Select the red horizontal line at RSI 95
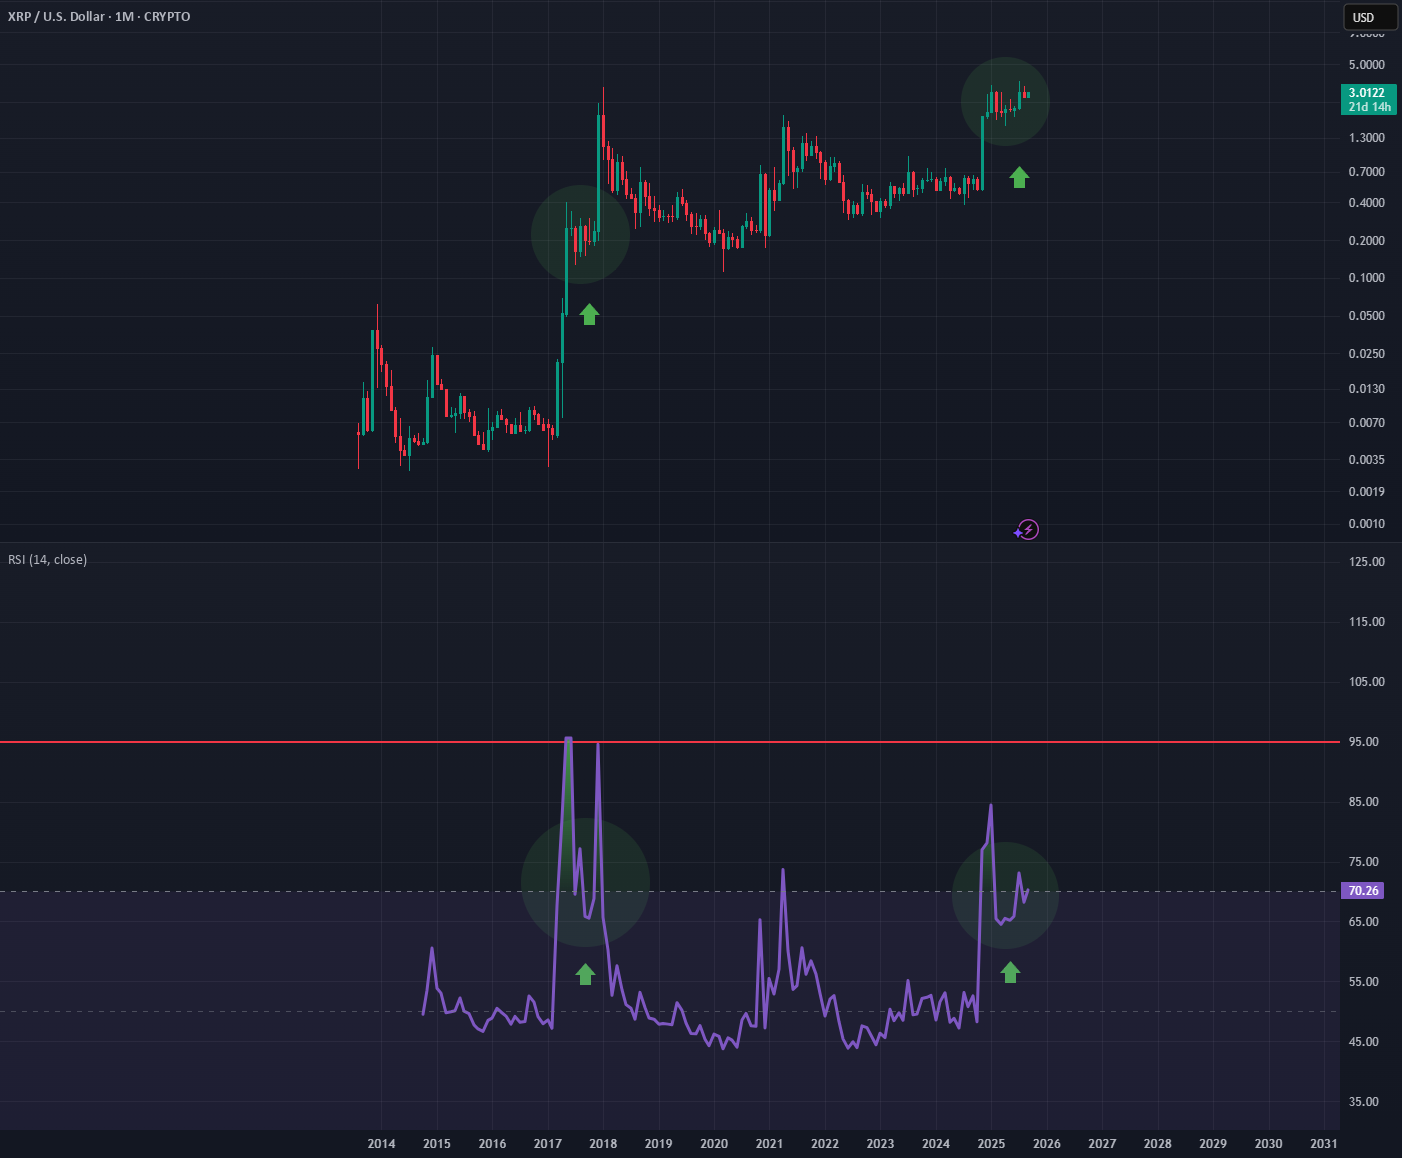 tap(669, 742)
